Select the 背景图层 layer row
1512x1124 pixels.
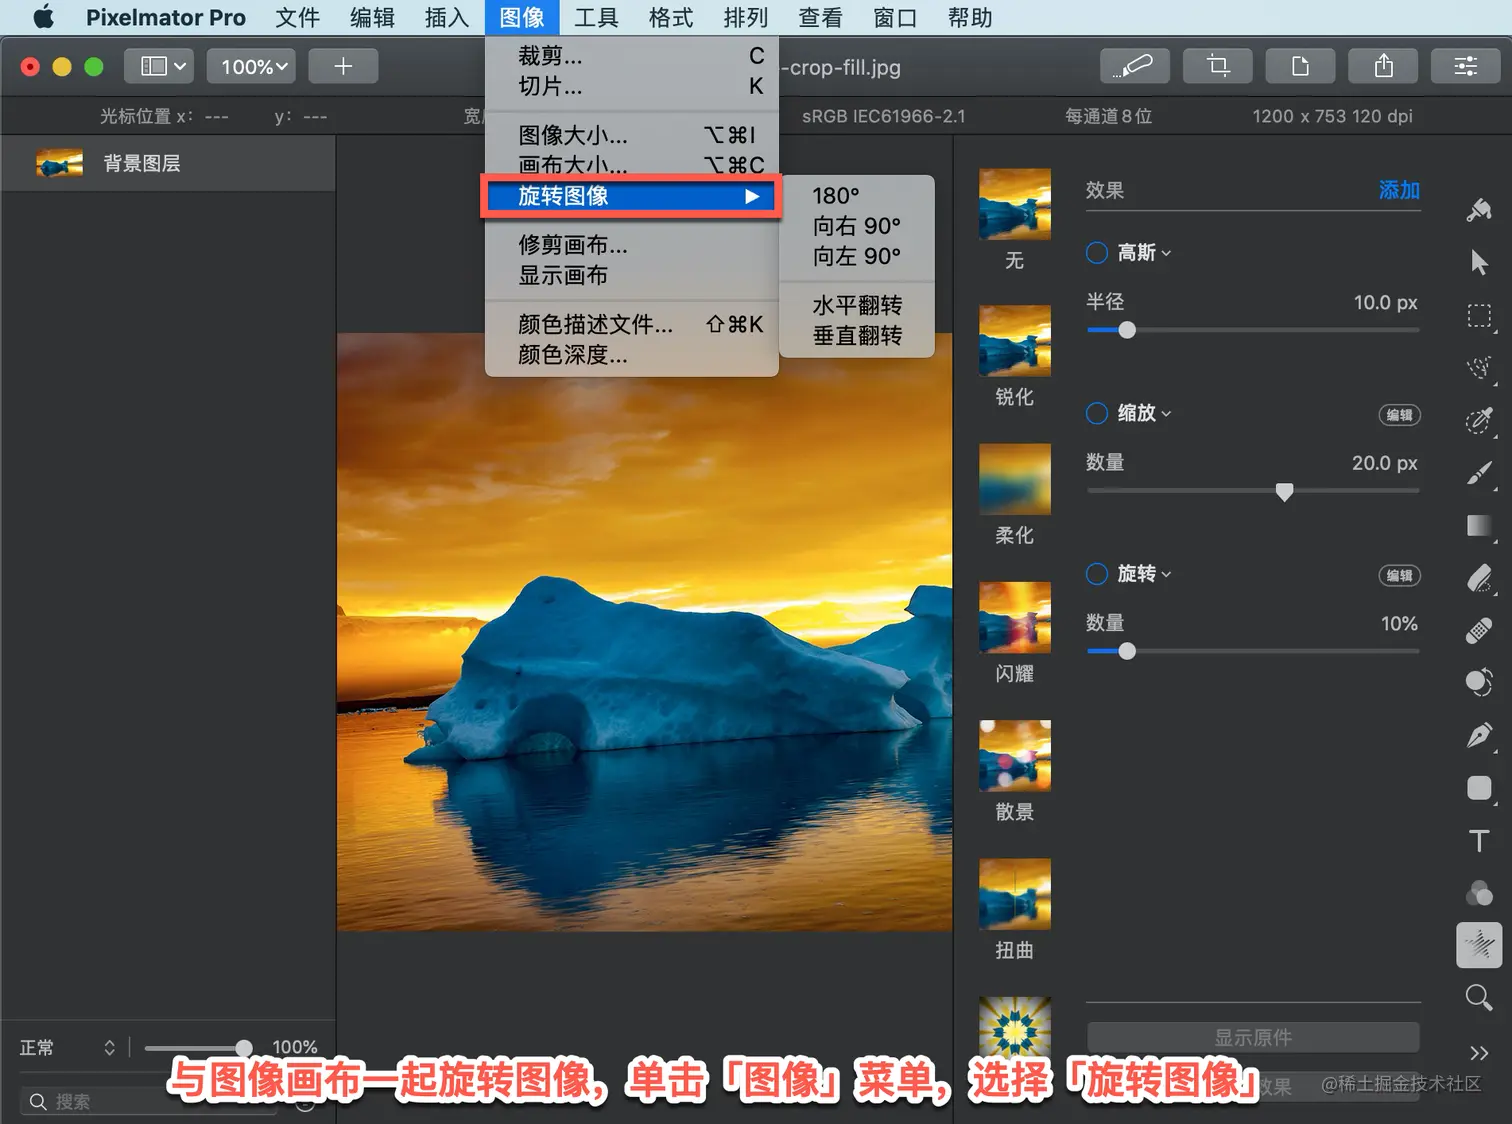coord(168,163)
